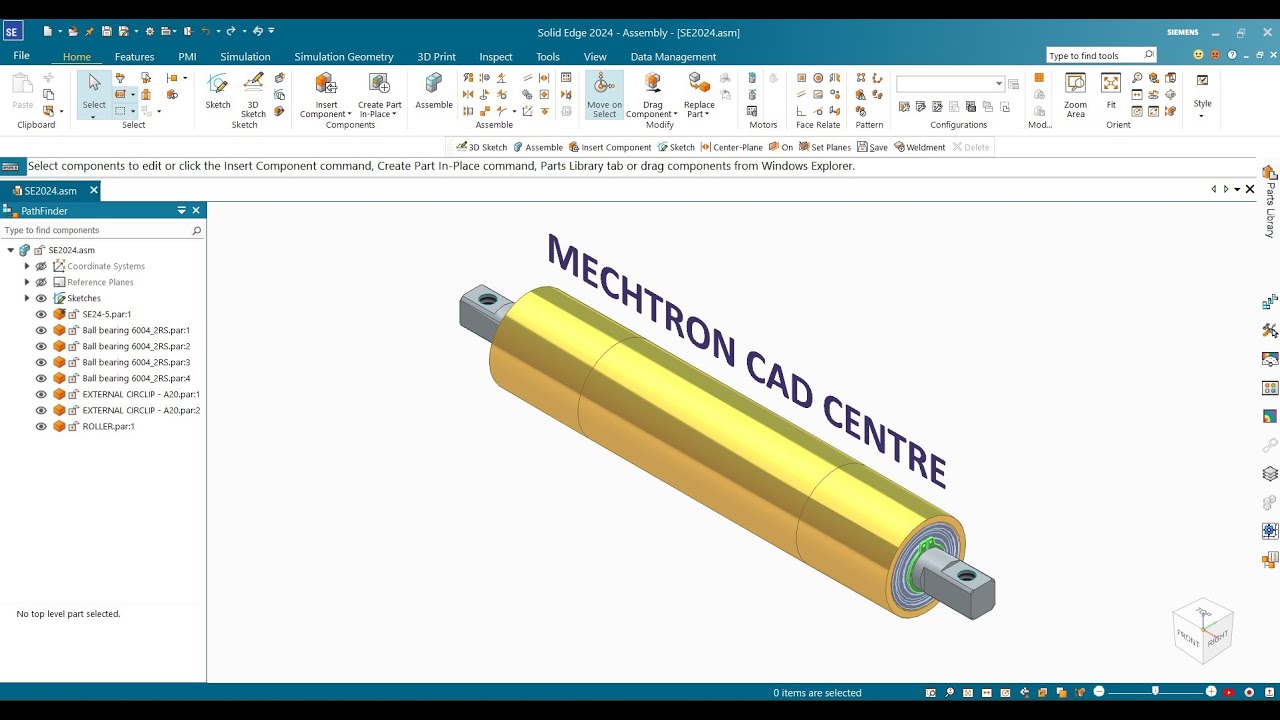This screenshot has width=1280, height=720.
Task: Click the Assemble command in the ribbon
Action: (x=434, y=90)
